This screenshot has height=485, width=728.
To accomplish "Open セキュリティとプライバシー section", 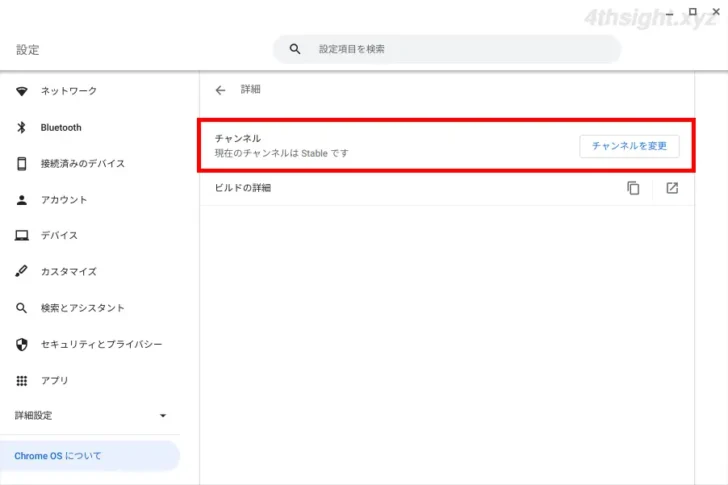I will [x=101, y=344].
